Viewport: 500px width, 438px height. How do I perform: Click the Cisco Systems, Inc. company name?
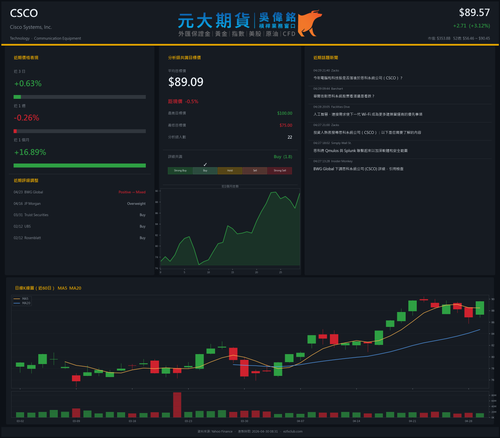click(x=31, y=27)
